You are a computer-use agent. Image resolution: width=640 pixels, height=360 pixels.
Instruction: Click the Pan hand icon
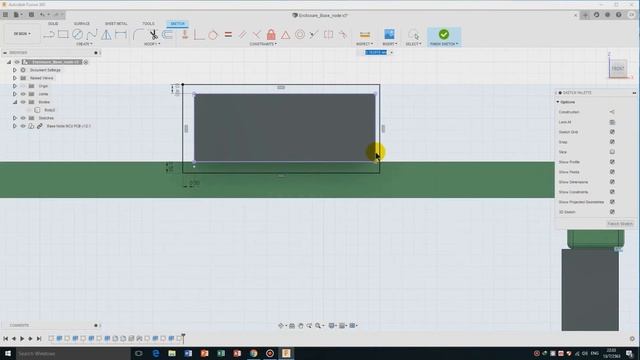click(301, 325)
